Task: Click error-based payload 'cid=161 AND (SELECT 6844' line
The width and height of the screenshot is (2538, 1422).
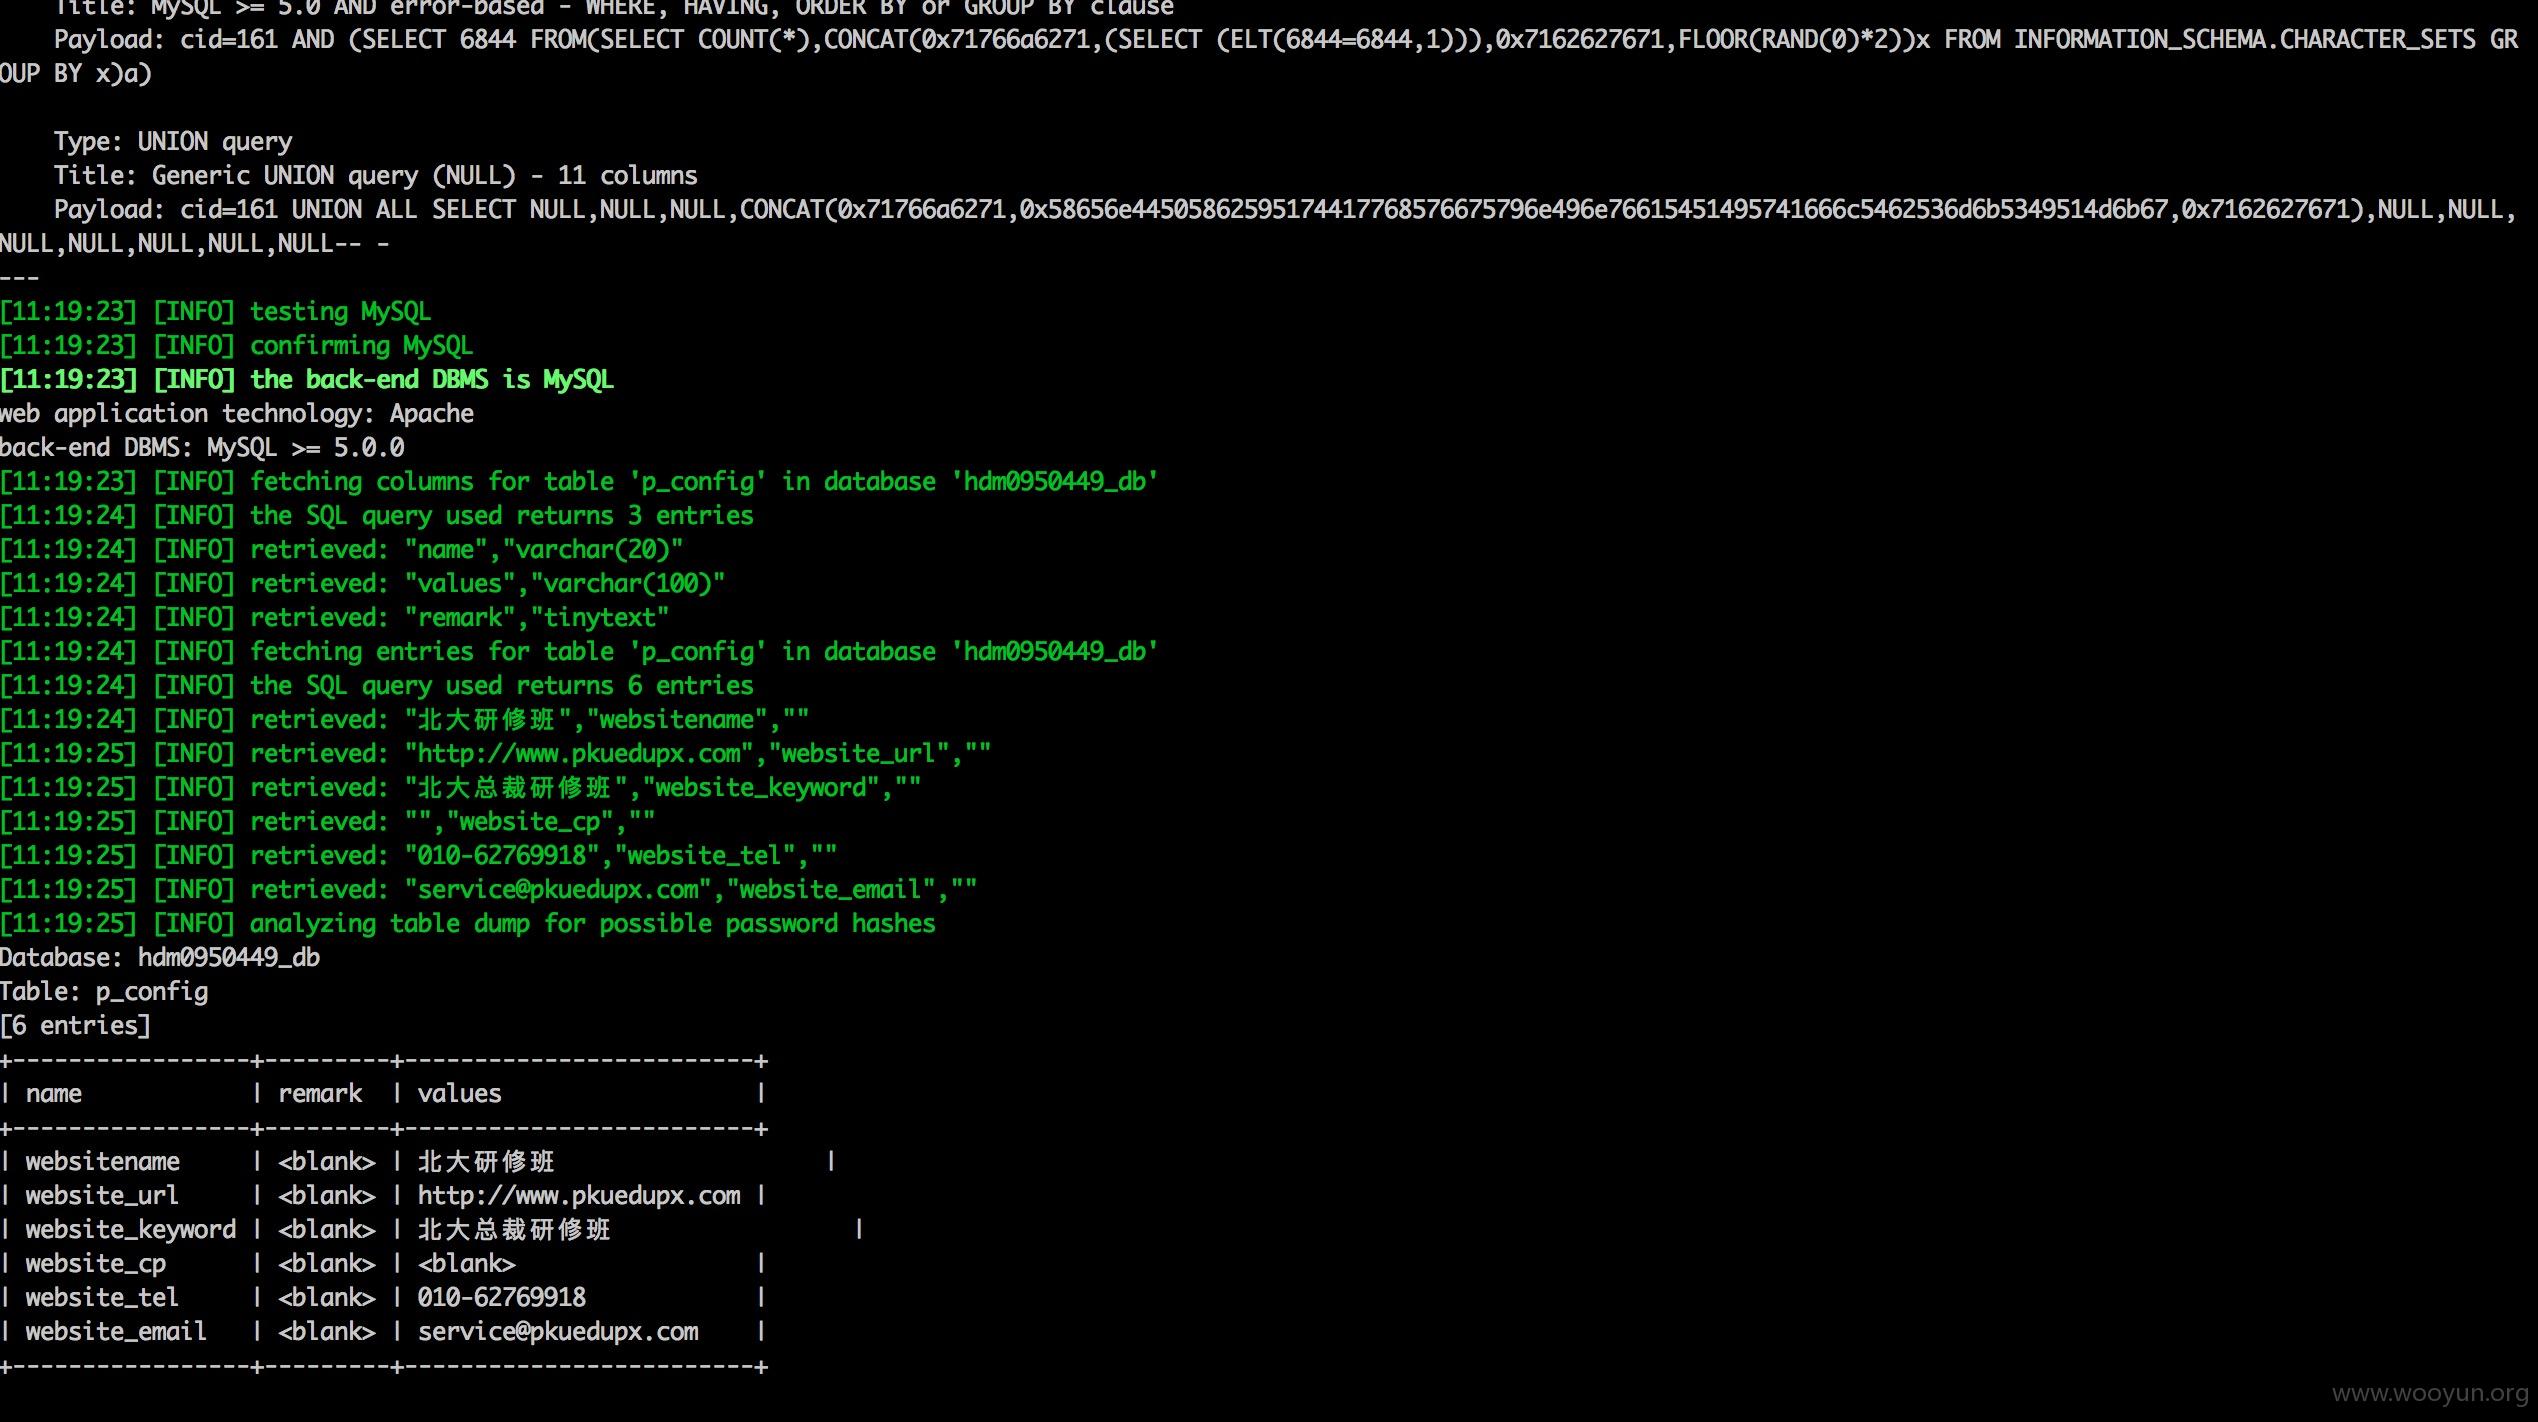Action: (1258, 57)
